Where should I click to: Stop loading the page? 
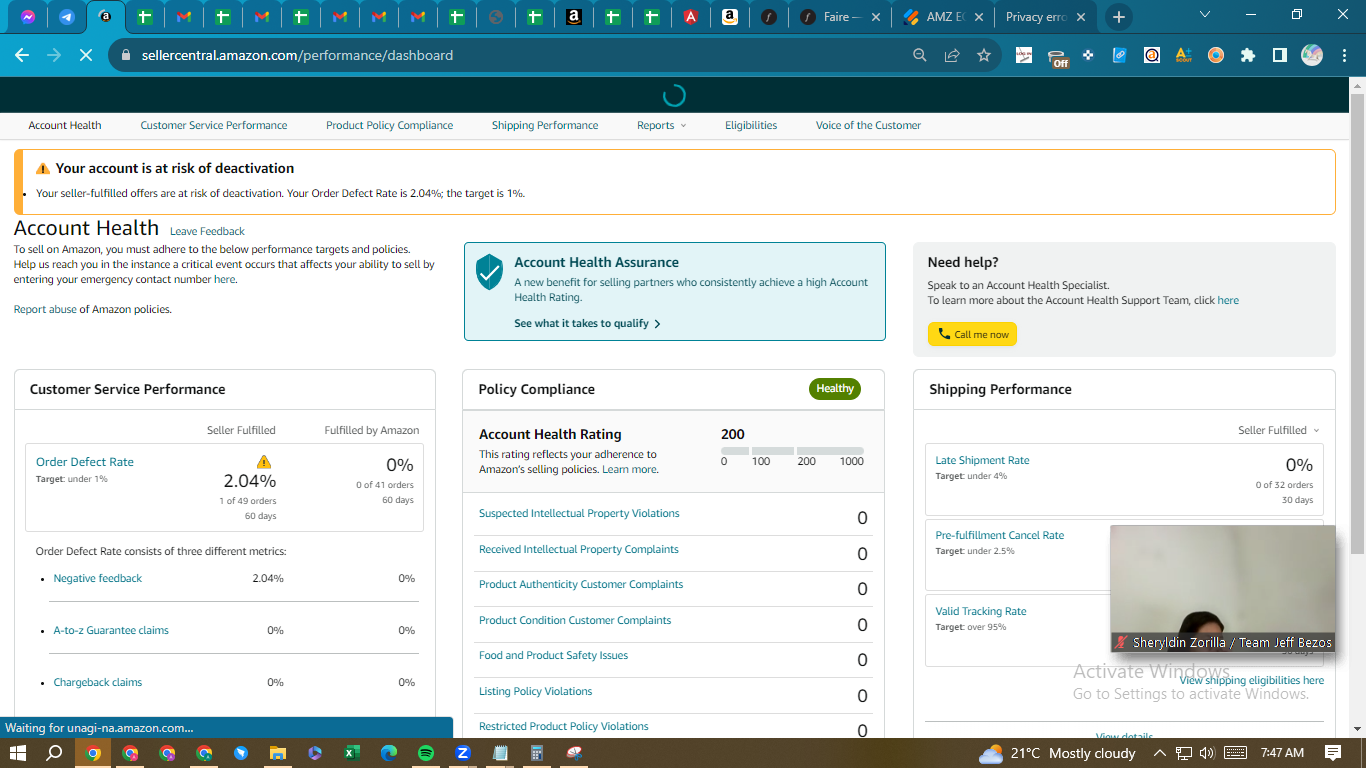(86, 55)
